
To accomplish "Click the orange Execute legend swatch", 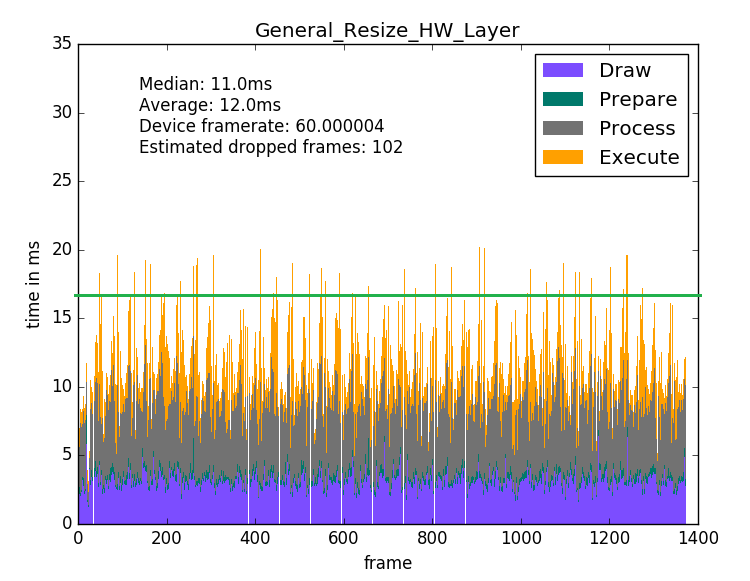I will click(562, 157).
